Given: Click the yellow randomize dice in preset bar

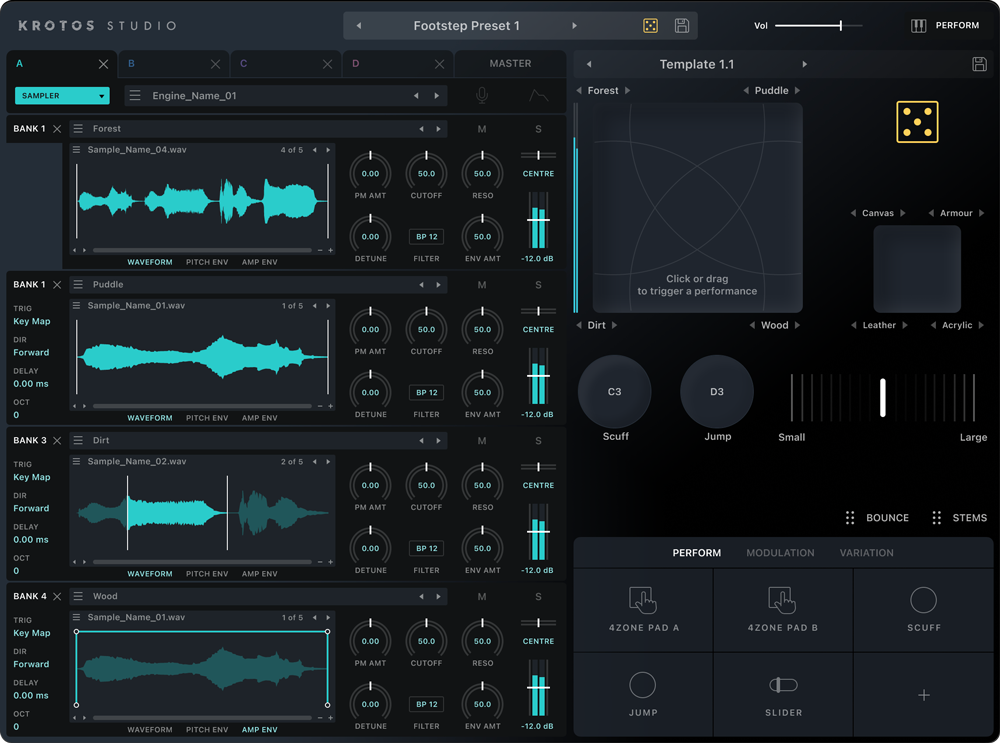Looking at the screenshot, I should (651, 26).
